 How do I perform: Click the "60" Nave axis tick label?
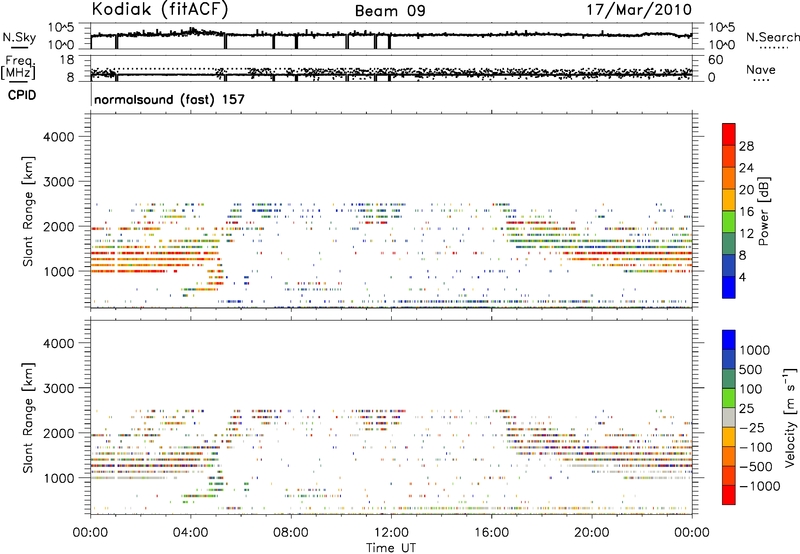click(x=715, y=60)
